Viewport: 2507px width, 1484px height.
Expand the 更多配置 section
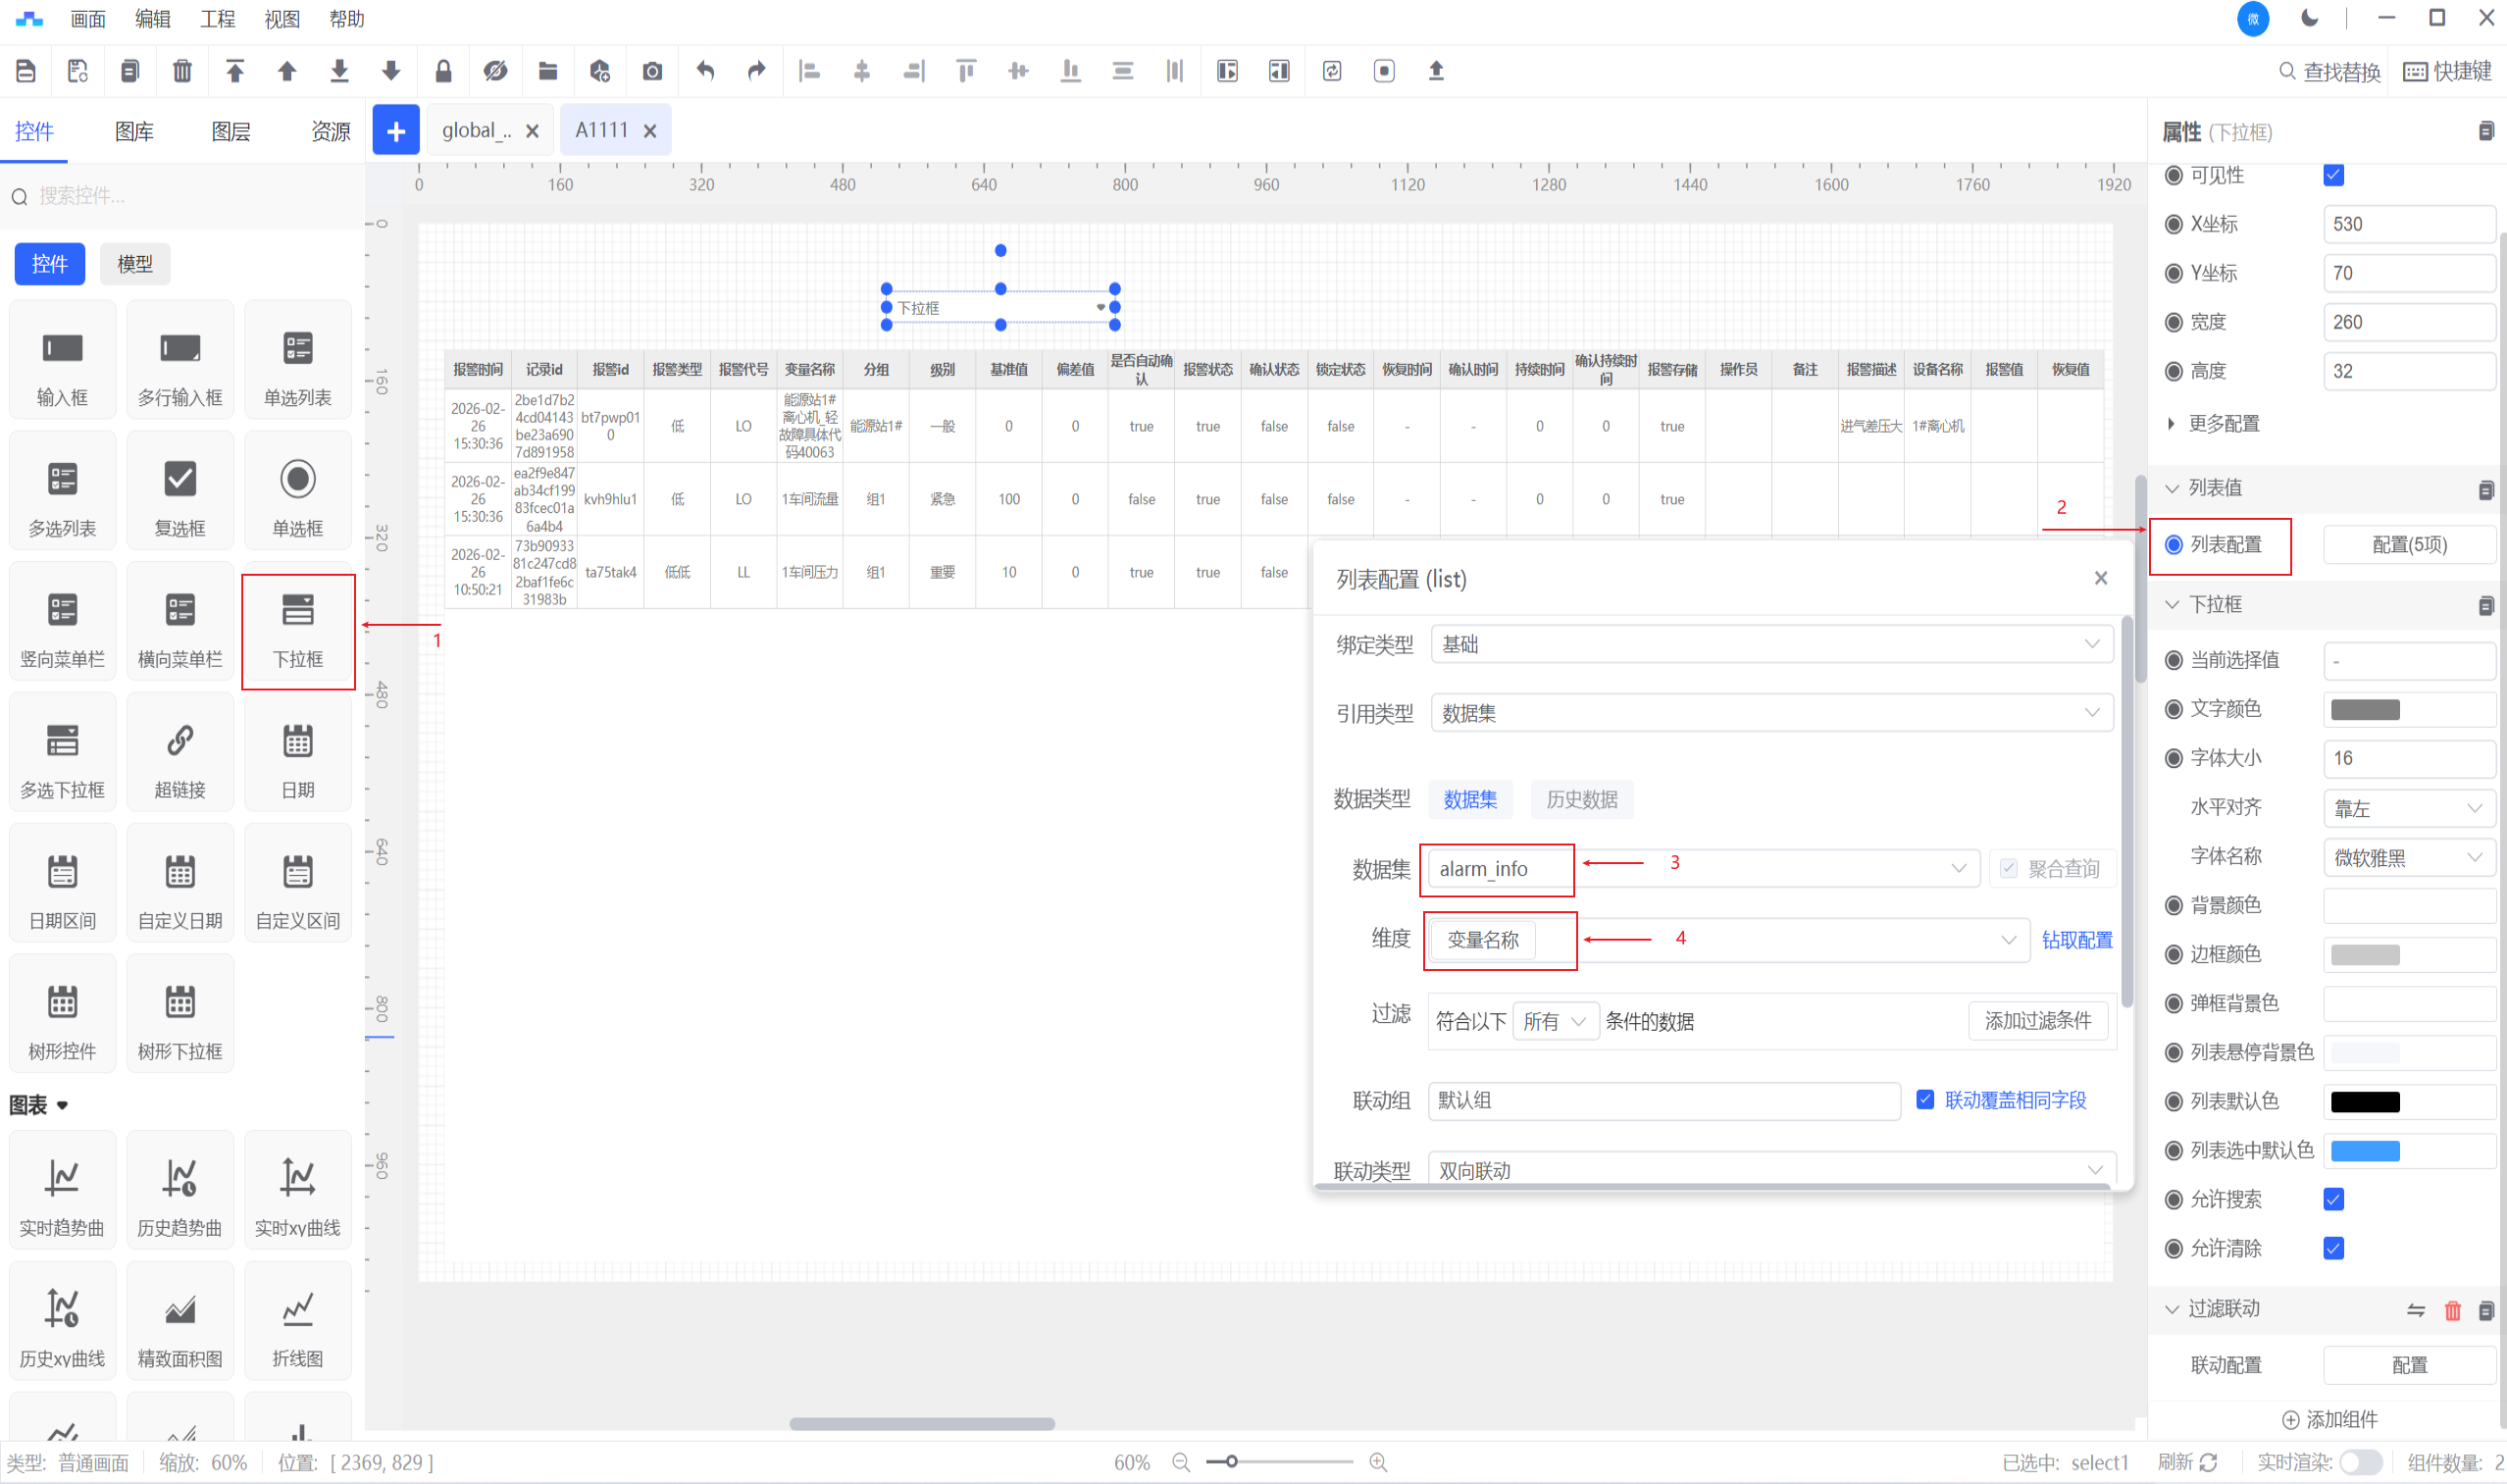click(2222, 424)
